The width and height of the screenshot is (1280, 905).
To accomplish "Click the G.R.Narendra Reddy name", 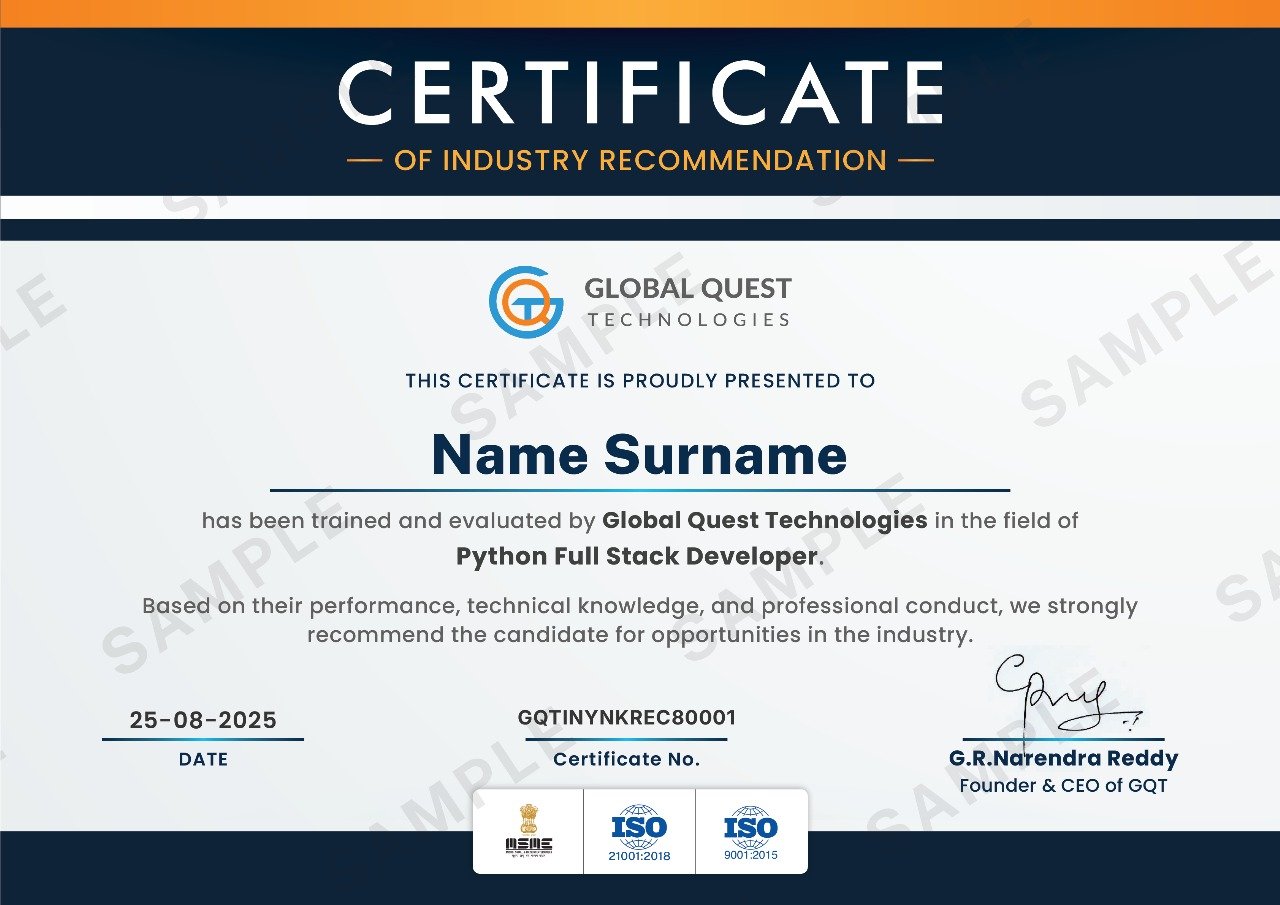I will 1064,758.
